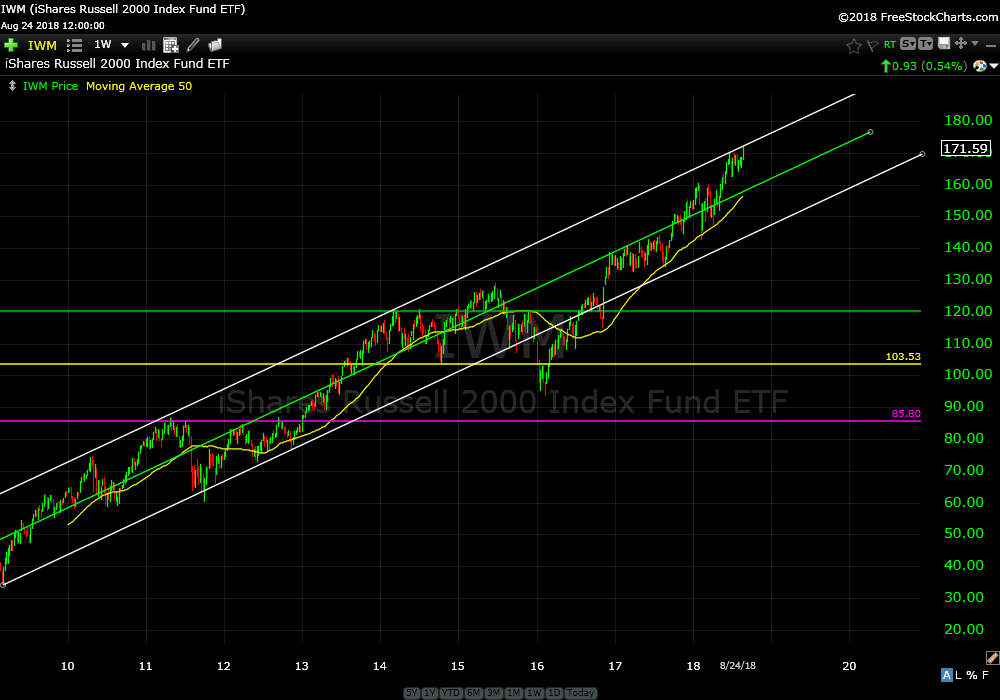Toggle arithmetic scale with A button

(947, 675)
